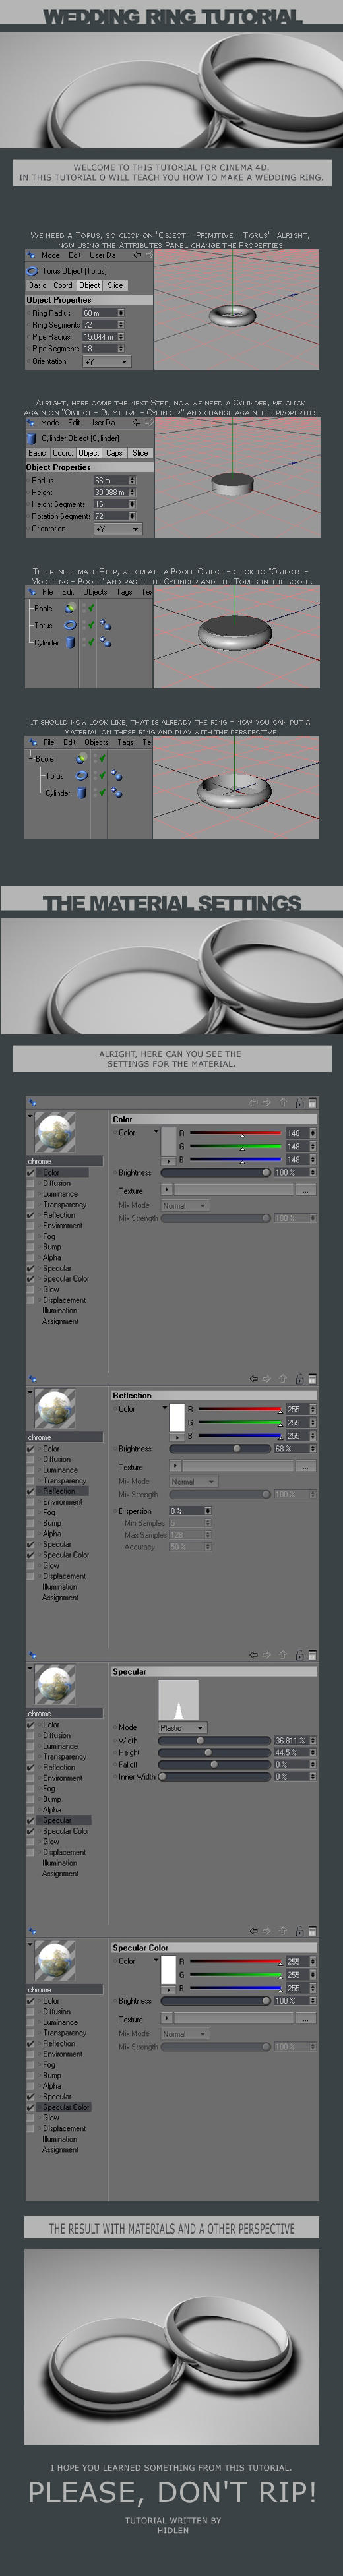The image size is (343, 2576).
Task: Select Assignment in the Specular material panel
Action: pyautogui.click(x=60, y=1873)
